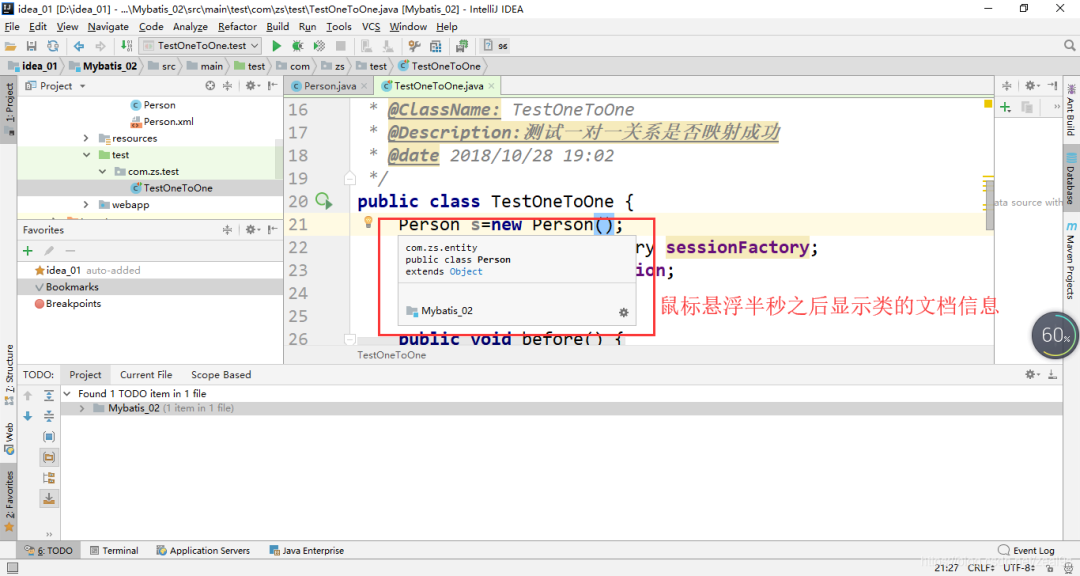Expand the webapp folder in Project tree
This screenshot has height=576, width=1080.
(85, 204)
